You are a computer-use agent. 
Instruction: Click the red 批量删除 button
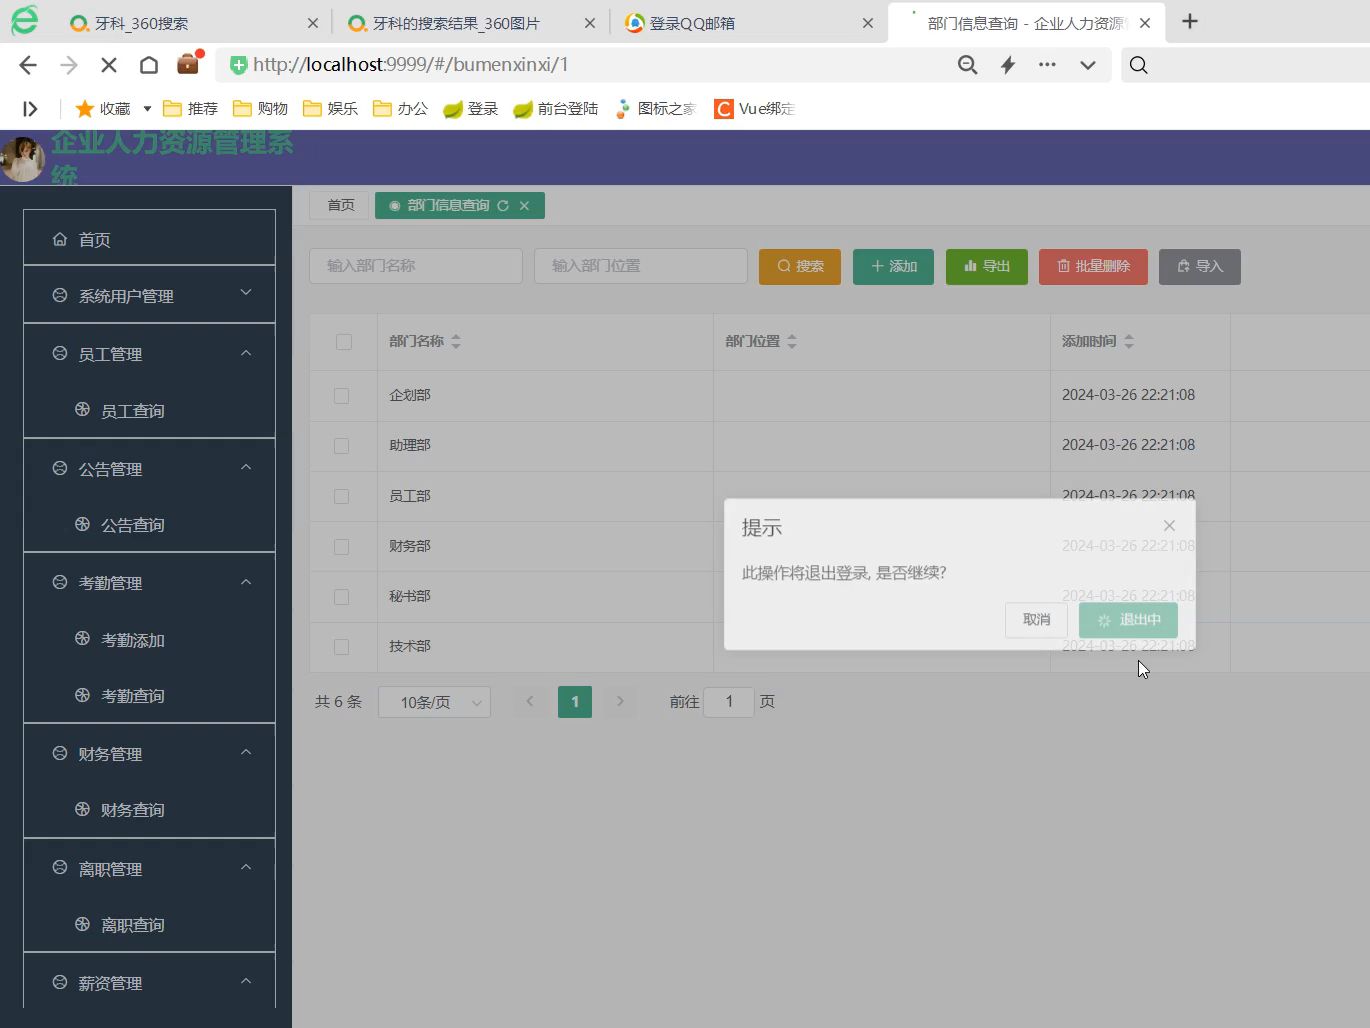pos(1093,266)
